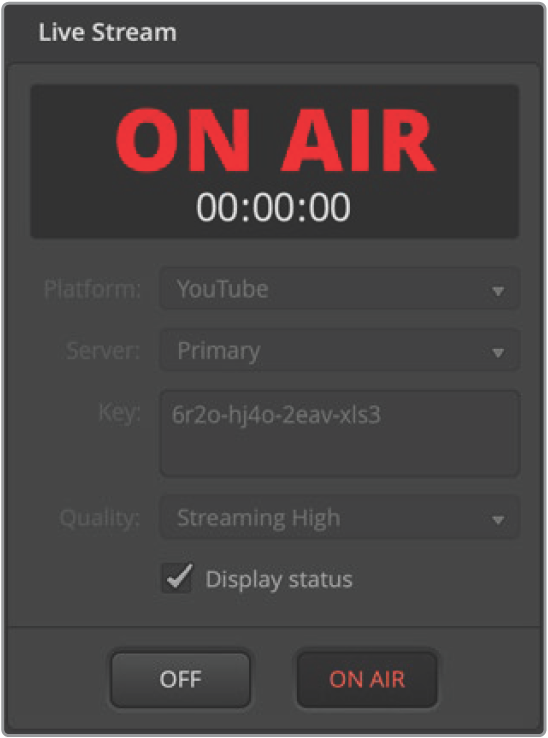Click the checkmark icon beside Display status
The image size is (548, 738).
click(179, 576)
